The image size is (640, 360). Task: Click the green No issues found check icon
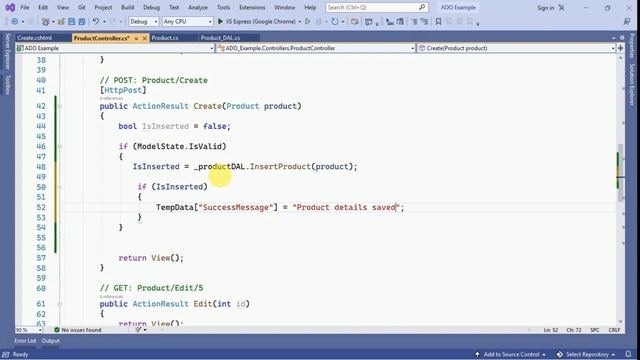pyautogui.click(x=57, y=329)
